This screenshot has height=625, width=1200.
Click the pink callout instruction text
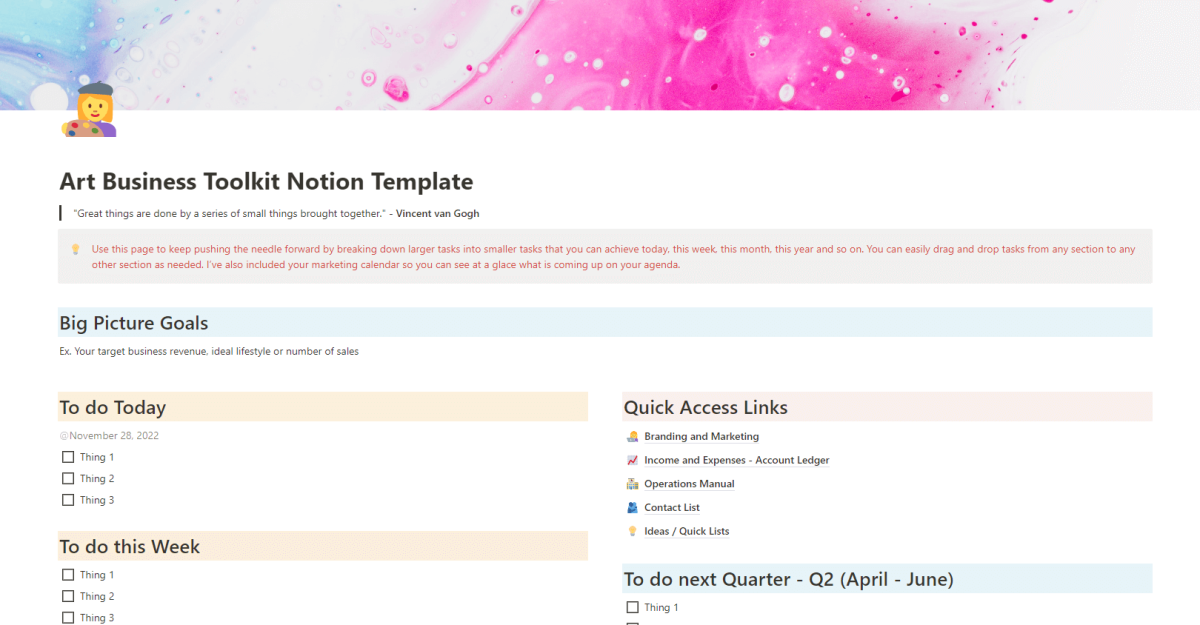click(613, 257)
